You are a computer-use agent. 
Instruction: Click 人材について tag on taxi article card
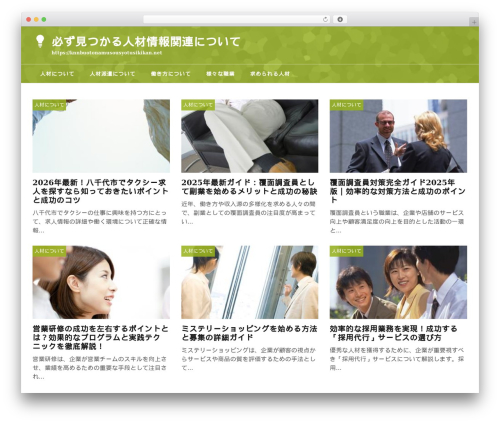pyautogui.click(x=49, y=105)
